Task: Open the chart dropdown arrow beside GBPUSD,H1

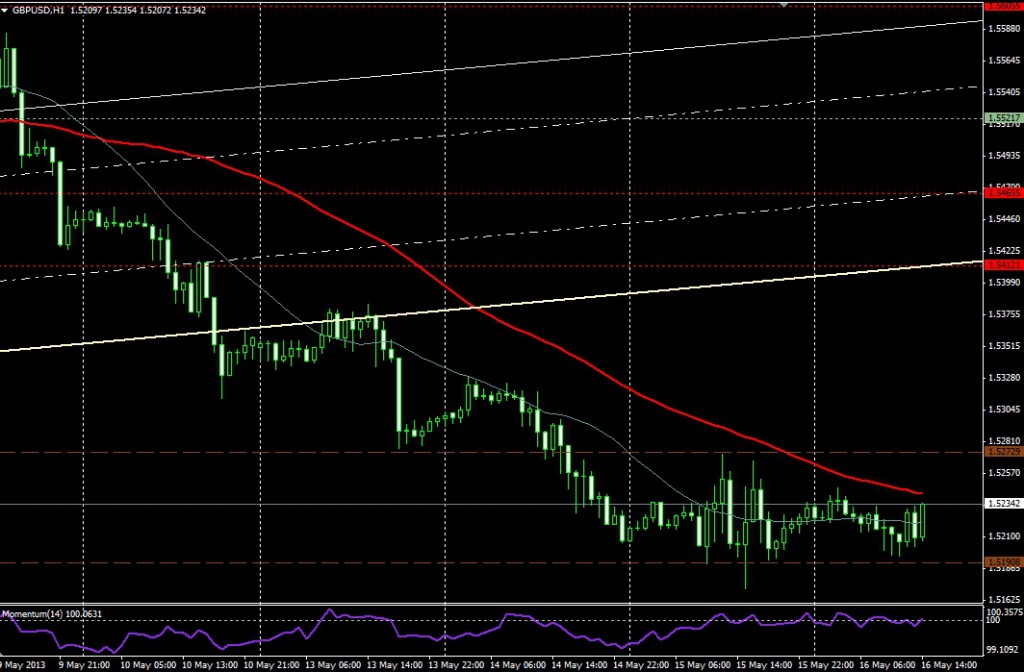Action: point(6,10)
